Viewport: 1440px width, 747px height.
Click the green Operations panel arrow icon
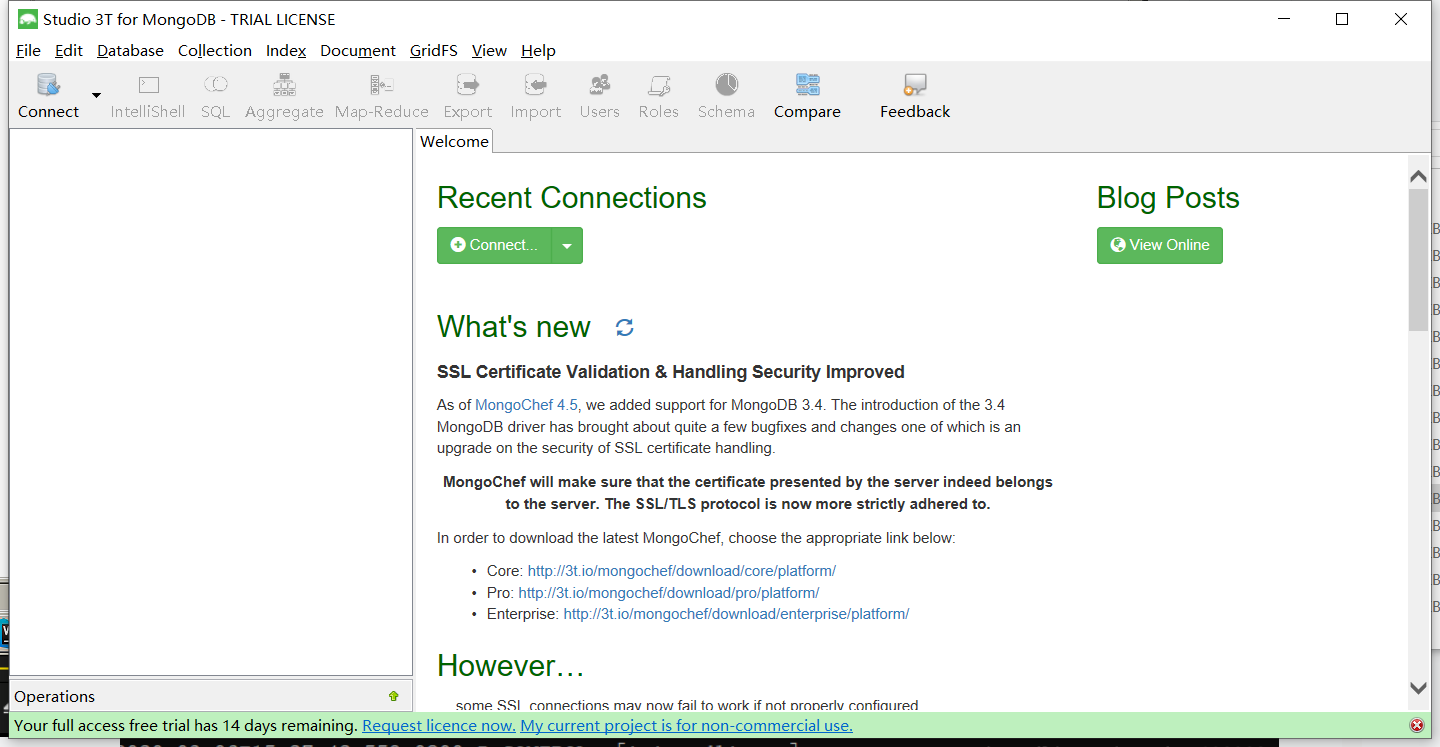click(393, 696)
